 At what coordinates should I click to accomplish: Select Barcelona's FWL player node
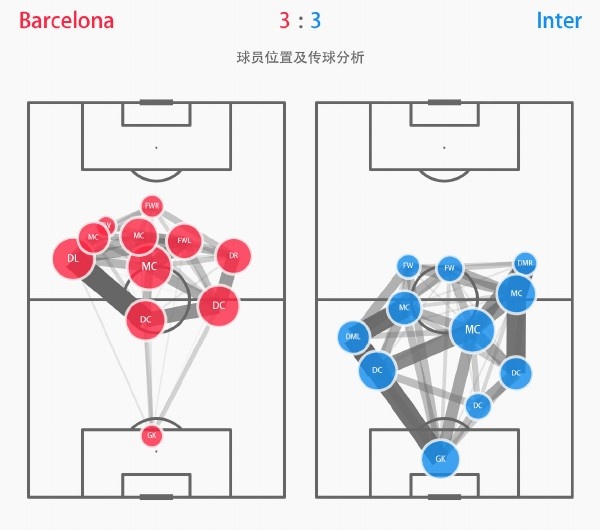tap(184, 241)
